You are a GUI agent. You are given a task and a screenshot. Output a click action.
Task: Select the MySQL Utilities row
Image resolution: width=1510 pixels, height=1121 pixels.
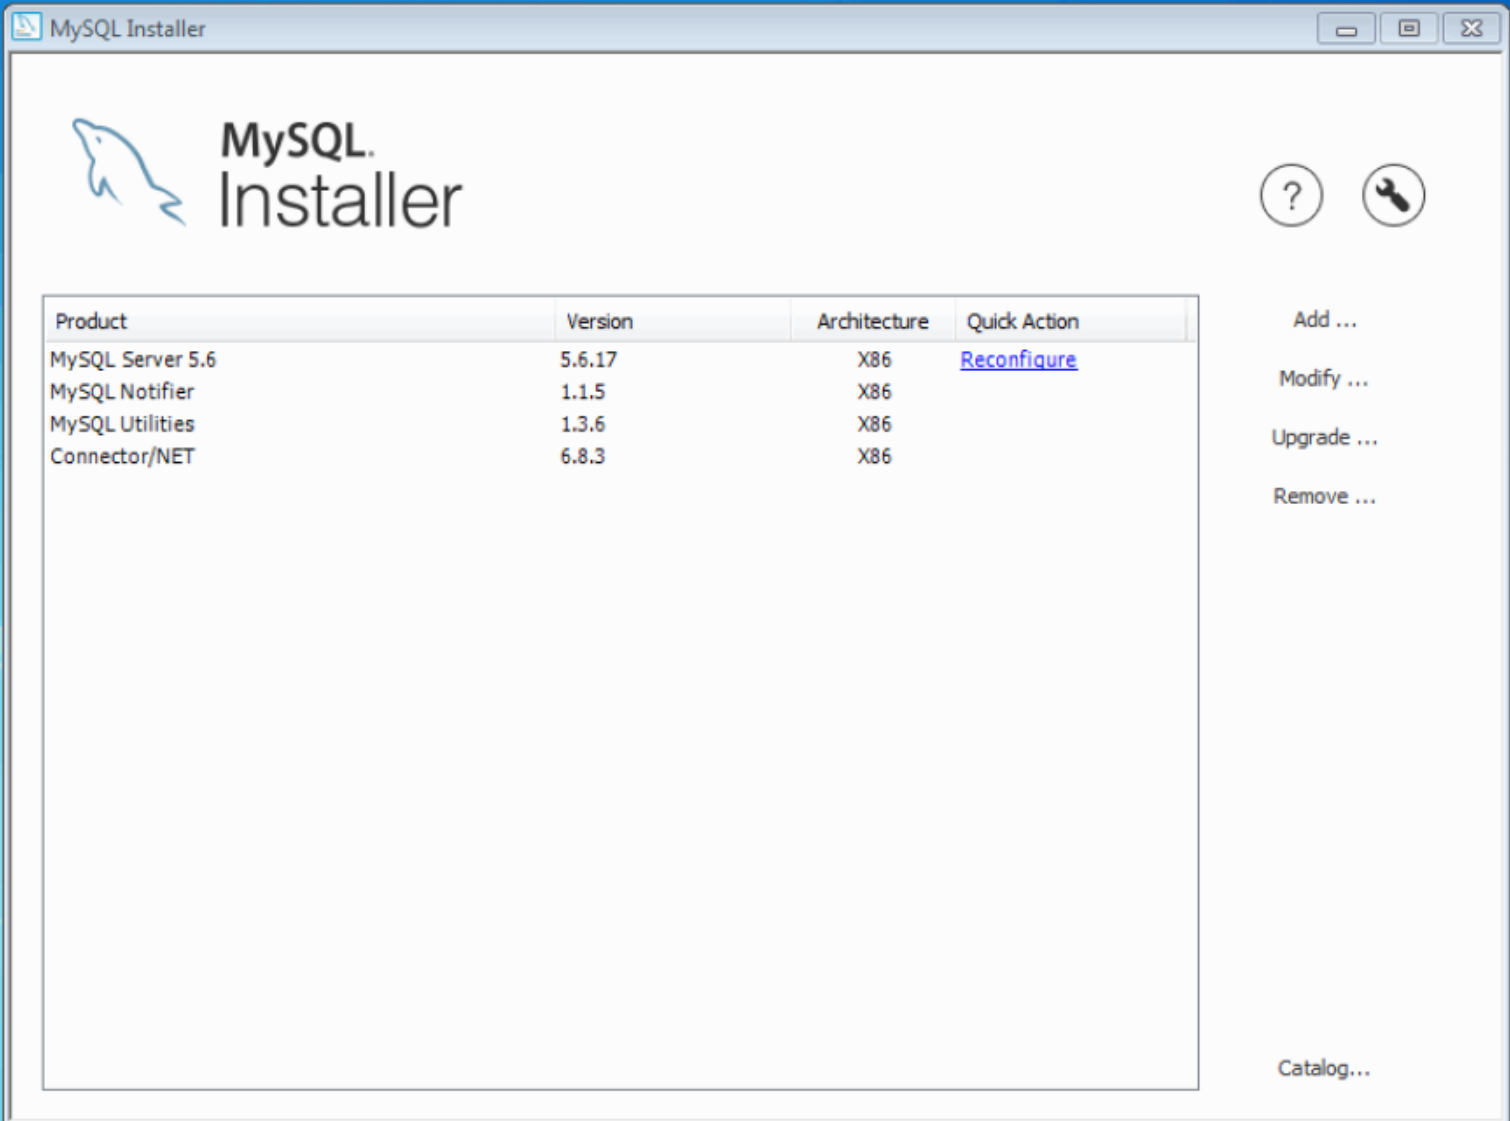[122, 424]
